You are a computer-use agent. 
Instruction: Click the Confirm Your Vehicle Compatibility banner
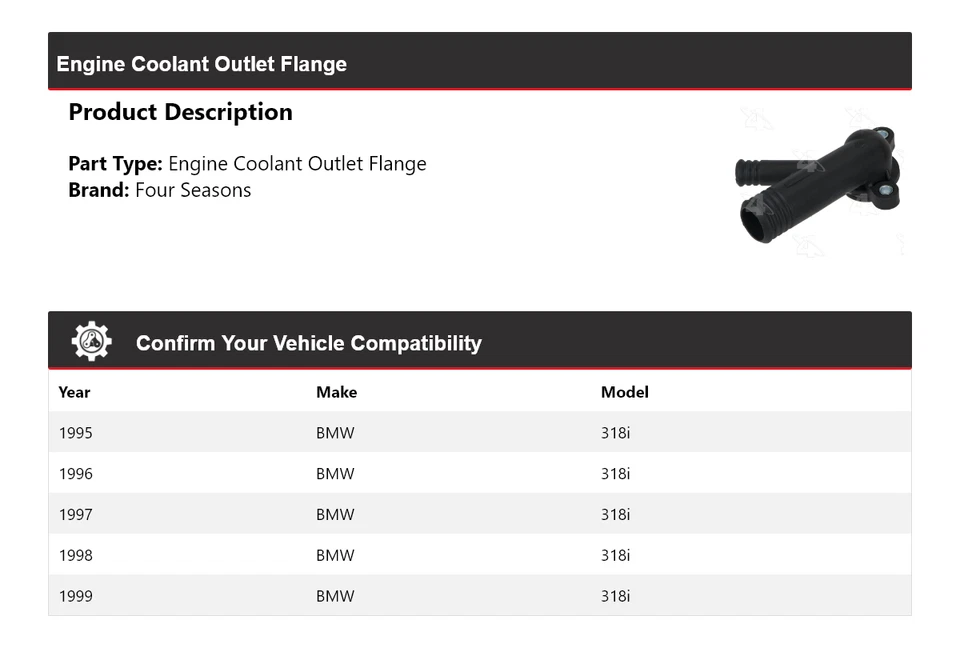(480, 341)
